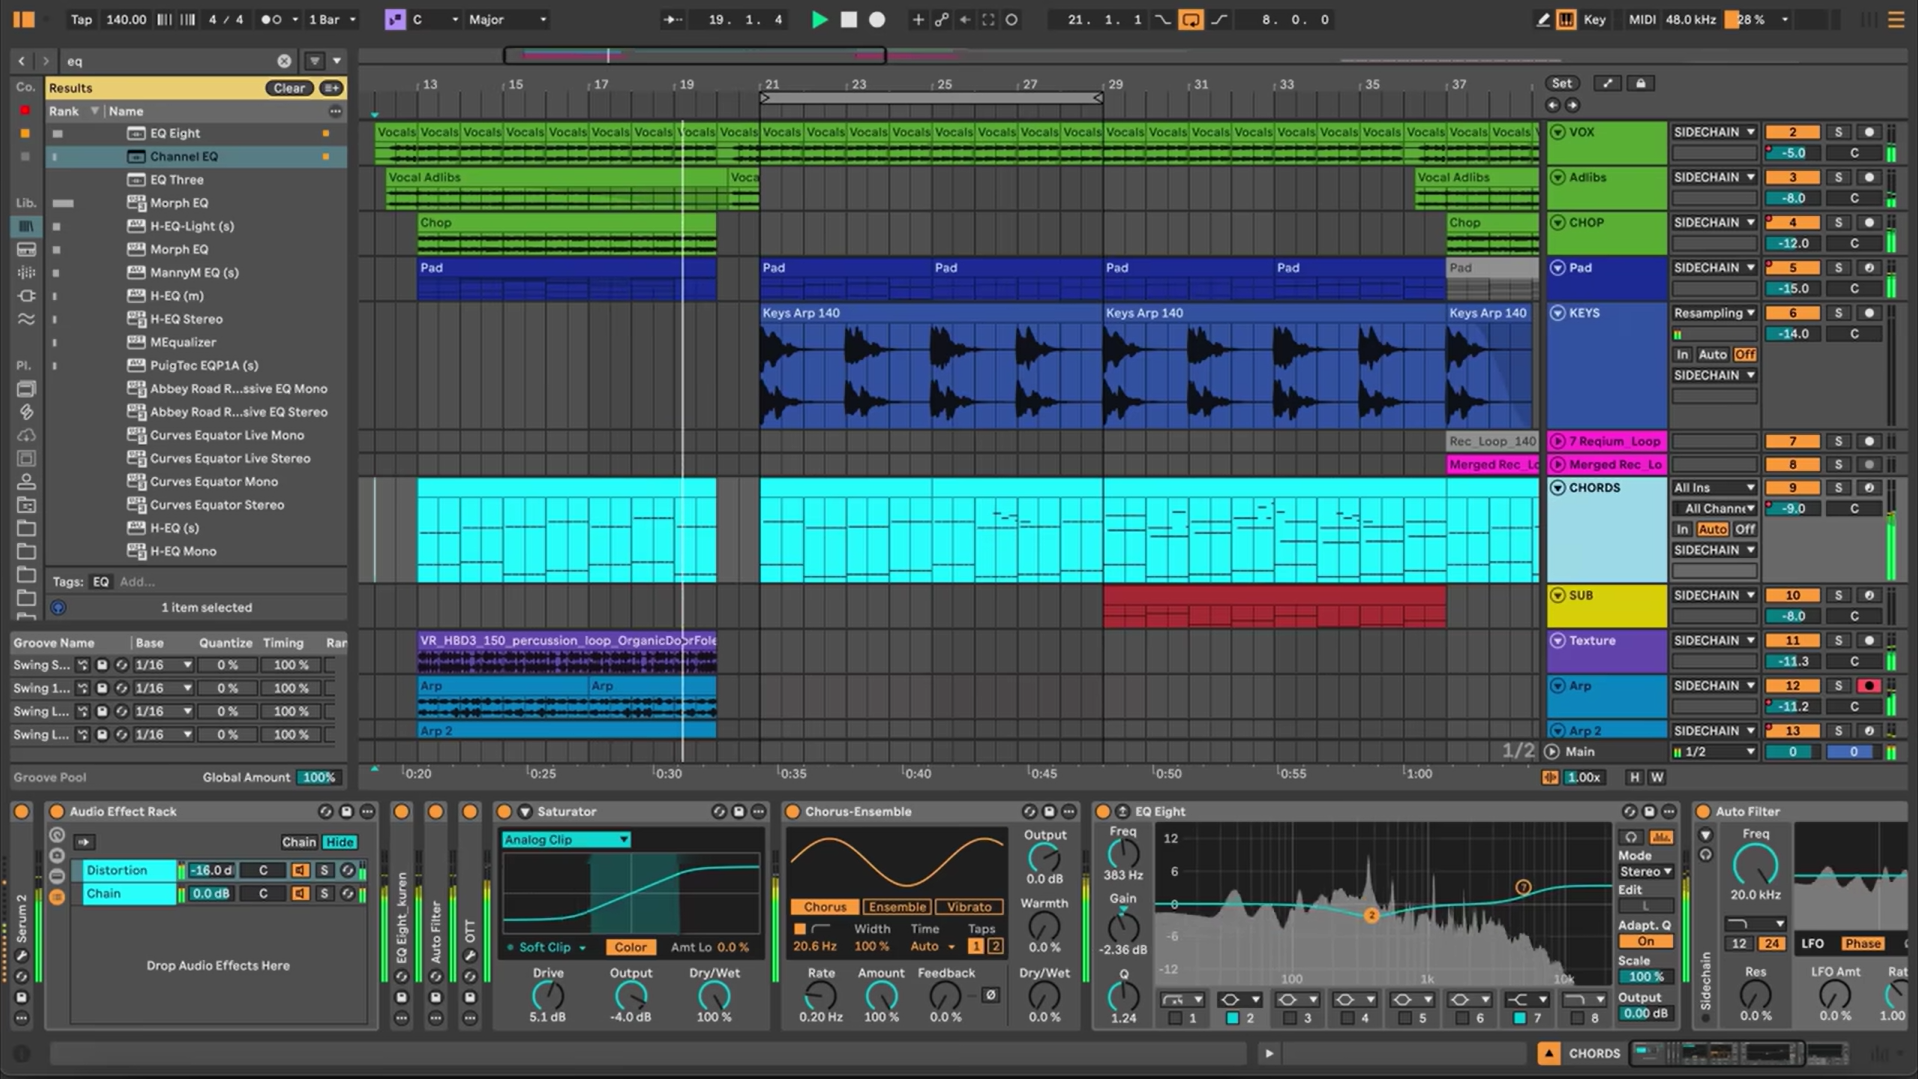This screenshot has width=1918, height=1079.
Task: Click the Key map mode button
Action: tap(1595, 19)
